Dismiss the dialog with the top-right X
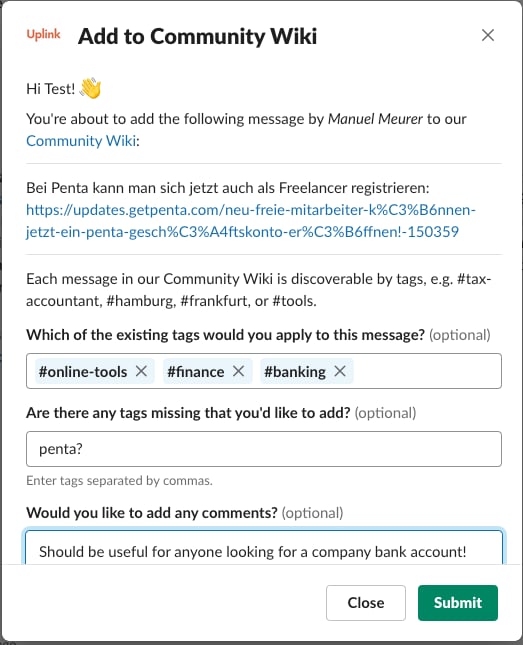 pyautogui.click(x=488, y=35)
